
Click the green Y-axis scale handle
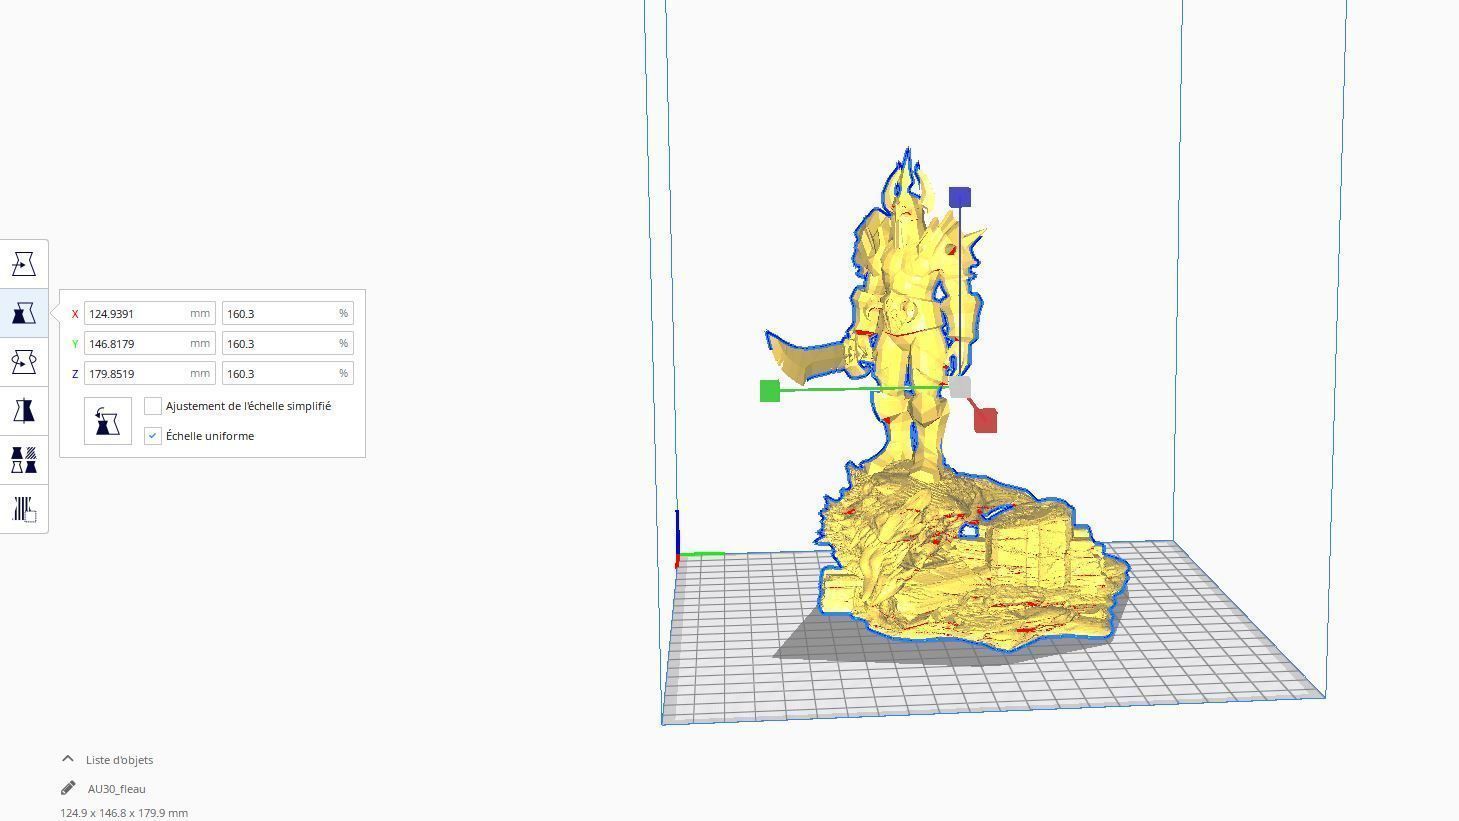[770, 391]
